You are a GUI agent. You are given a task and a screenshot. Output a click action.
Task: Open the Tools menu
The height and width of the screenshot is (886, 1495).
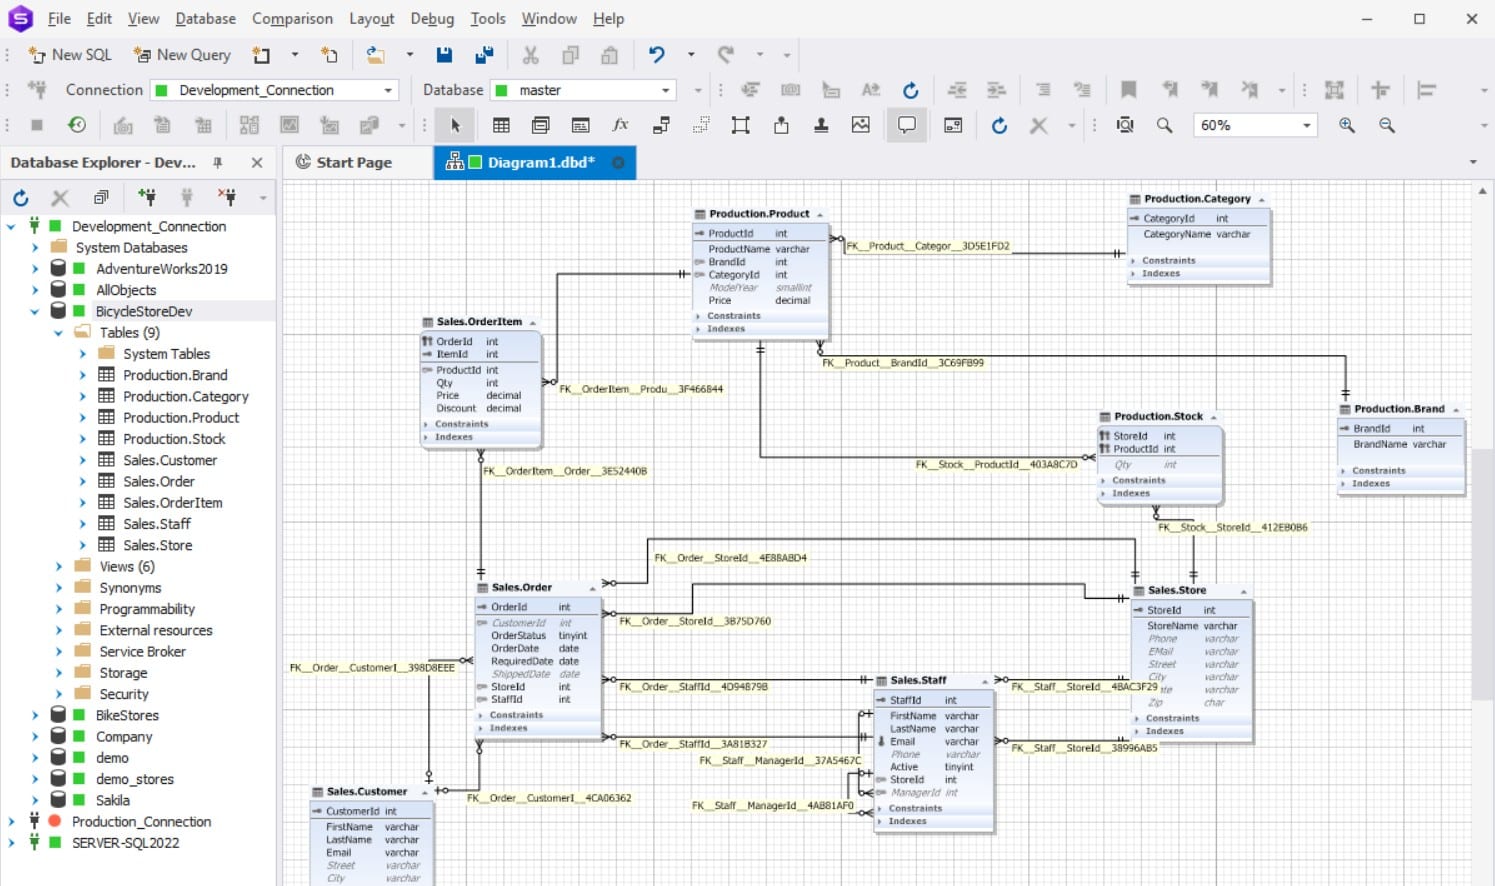tap(488, 18)
